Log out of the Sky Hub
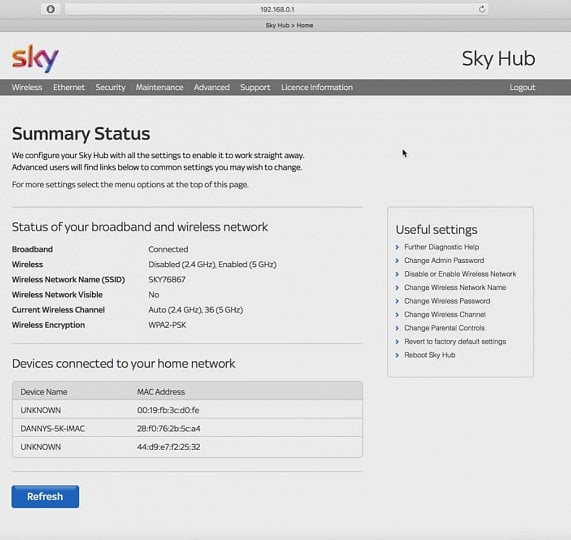 tap(522, 87)
